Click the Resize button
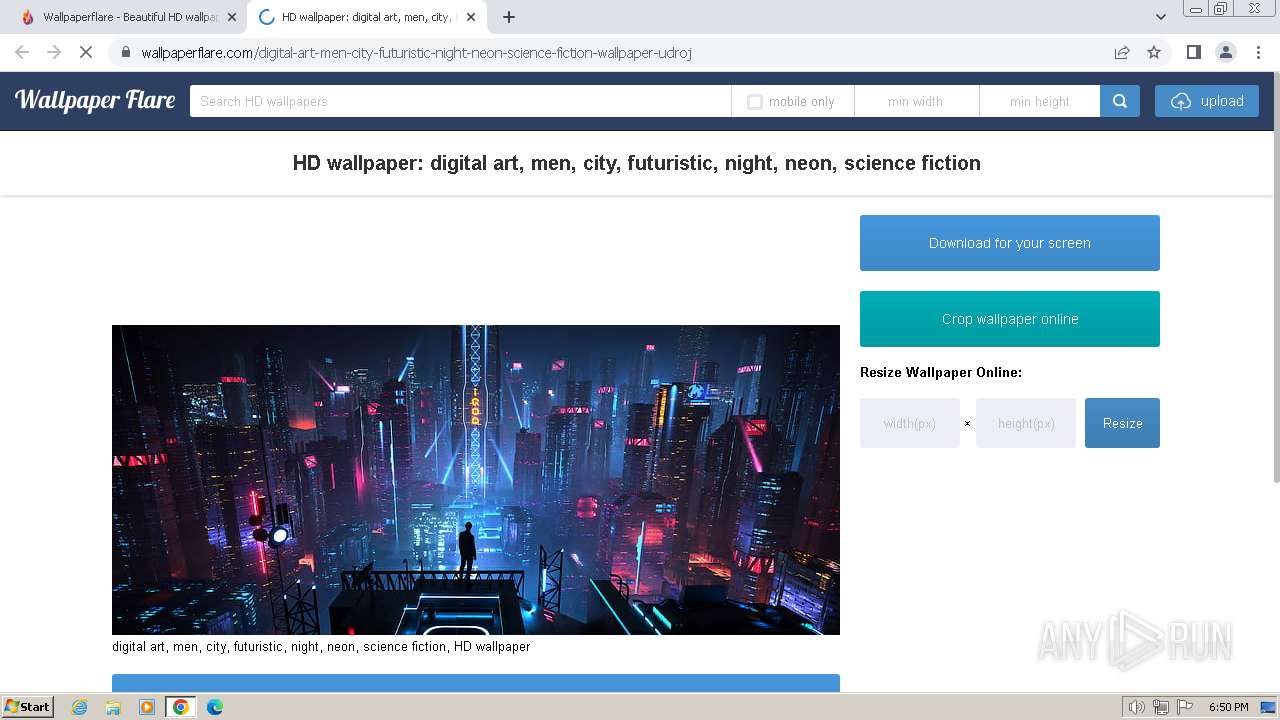Screen dimensions: 1280x720 [1122, 423]
